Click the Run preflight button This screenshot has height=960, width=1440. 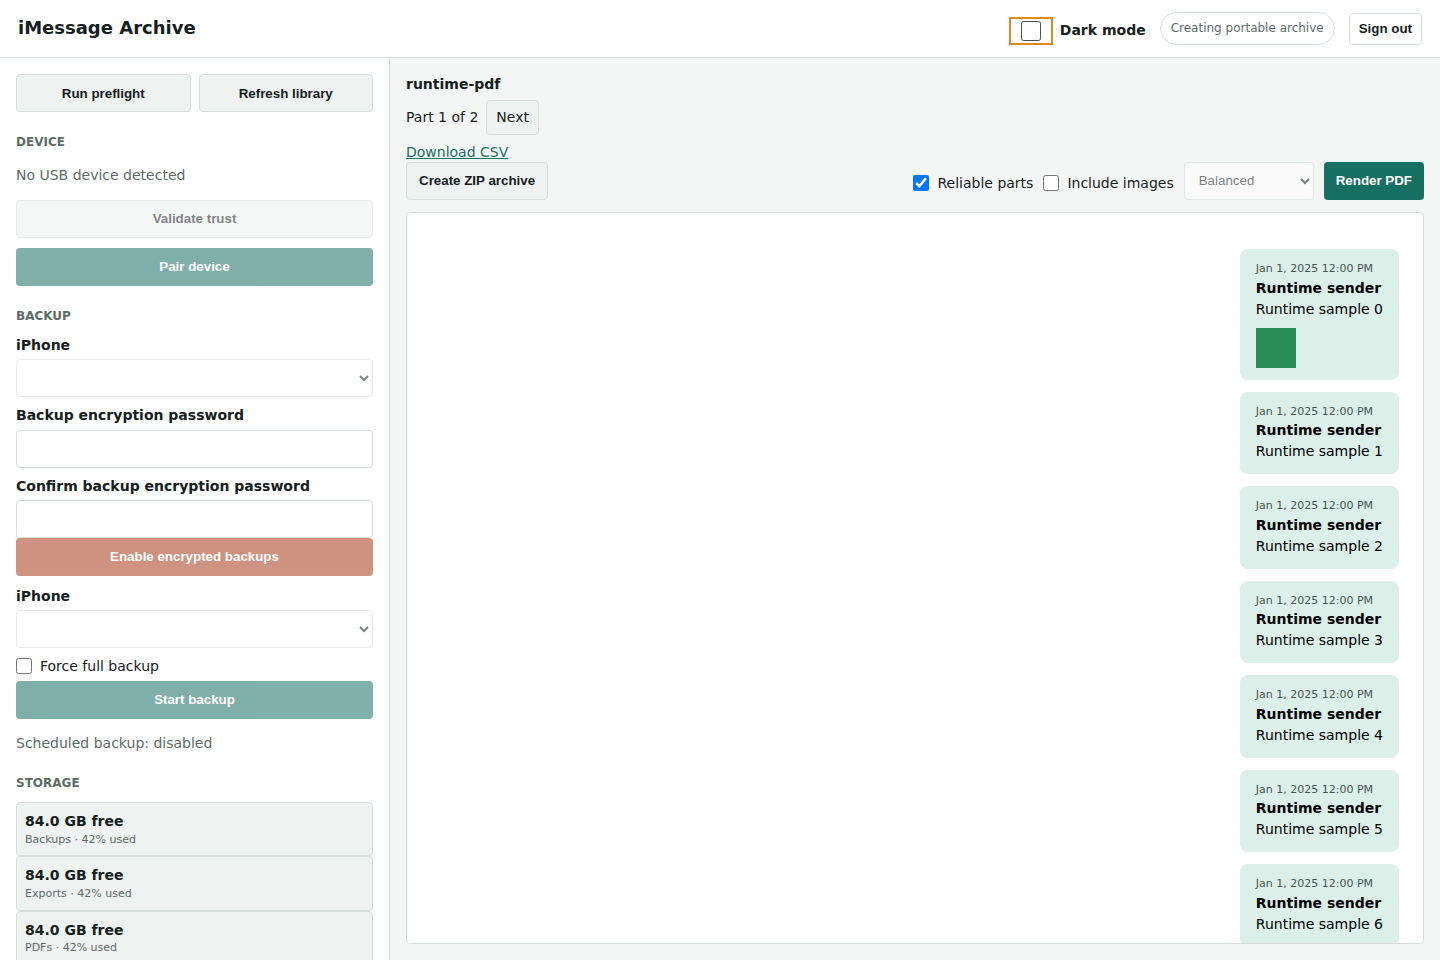[103, 93]
